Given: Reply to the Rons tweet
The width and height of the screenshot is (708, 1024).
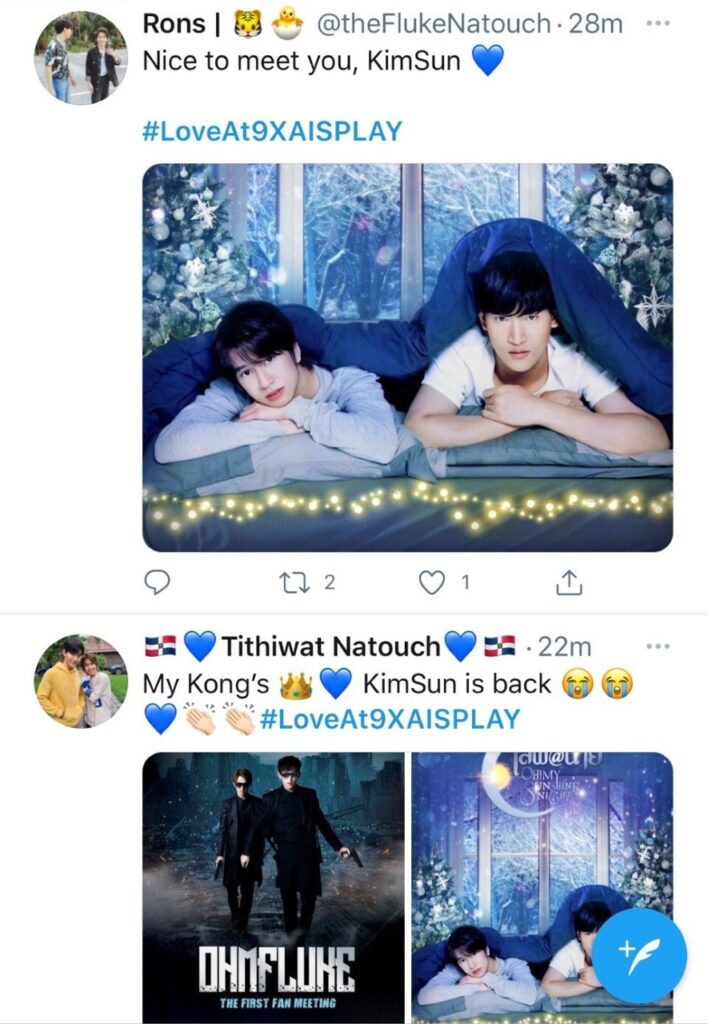Looking at the screenshot, I should tap(157, 582).
